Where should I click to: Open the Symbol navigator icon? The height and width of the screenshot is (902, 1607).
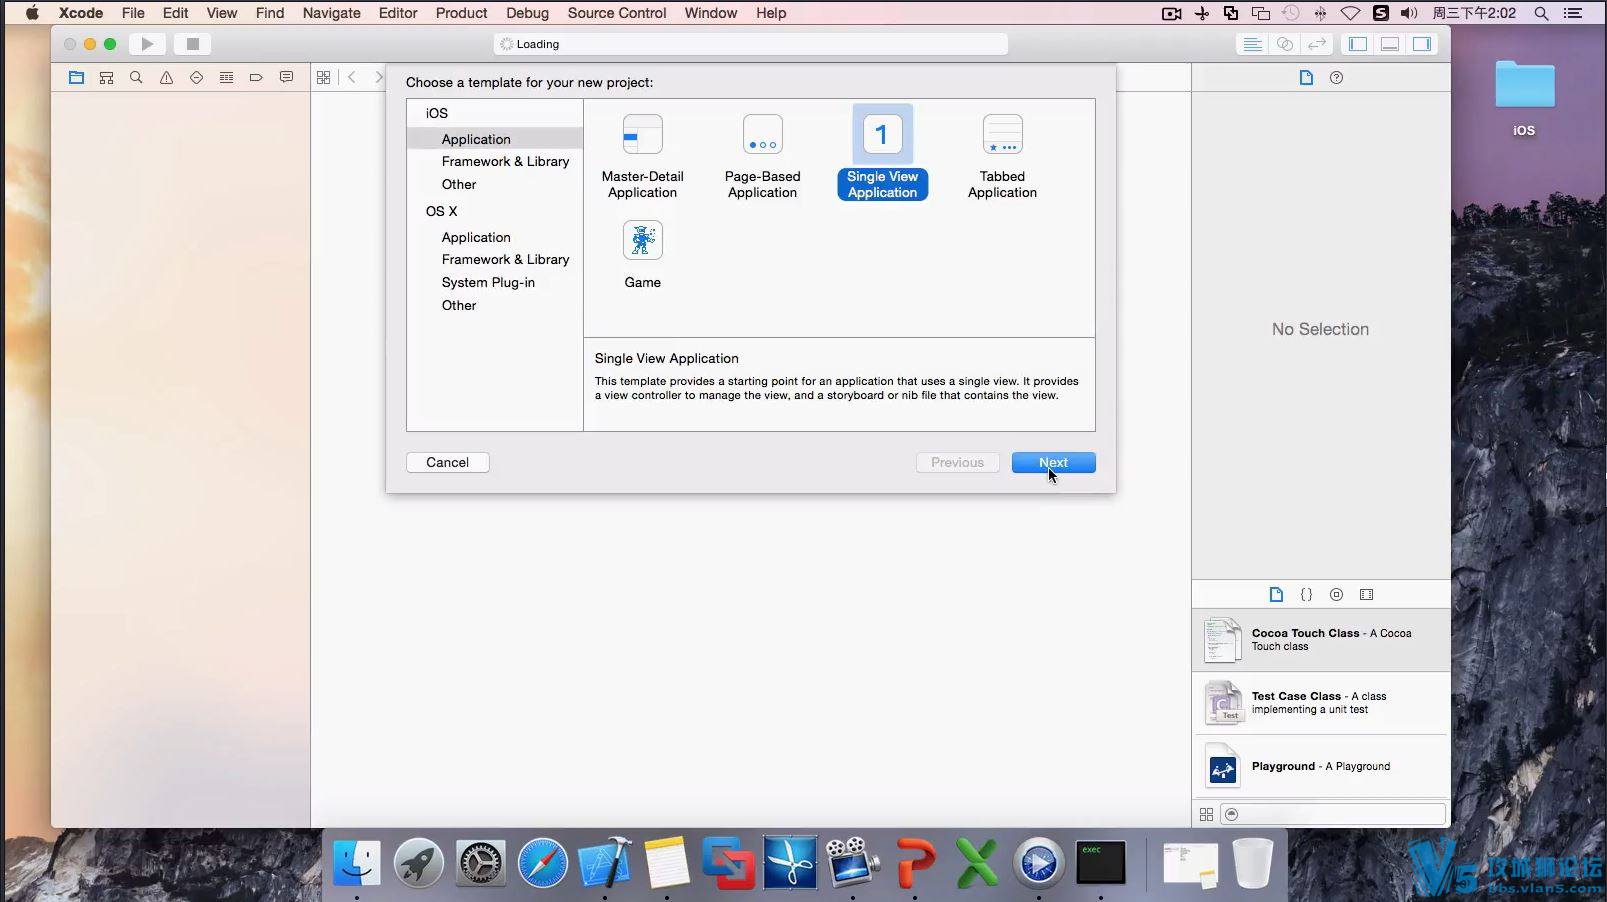point(106,77)
